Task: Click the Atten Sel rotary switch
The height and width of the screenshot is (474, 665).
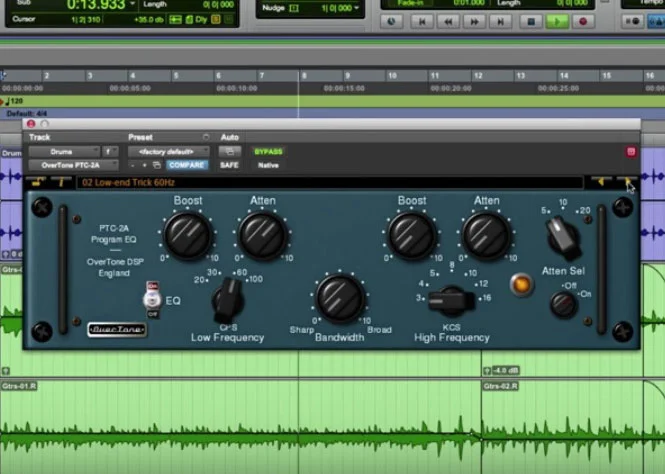Action: [563, 238]
